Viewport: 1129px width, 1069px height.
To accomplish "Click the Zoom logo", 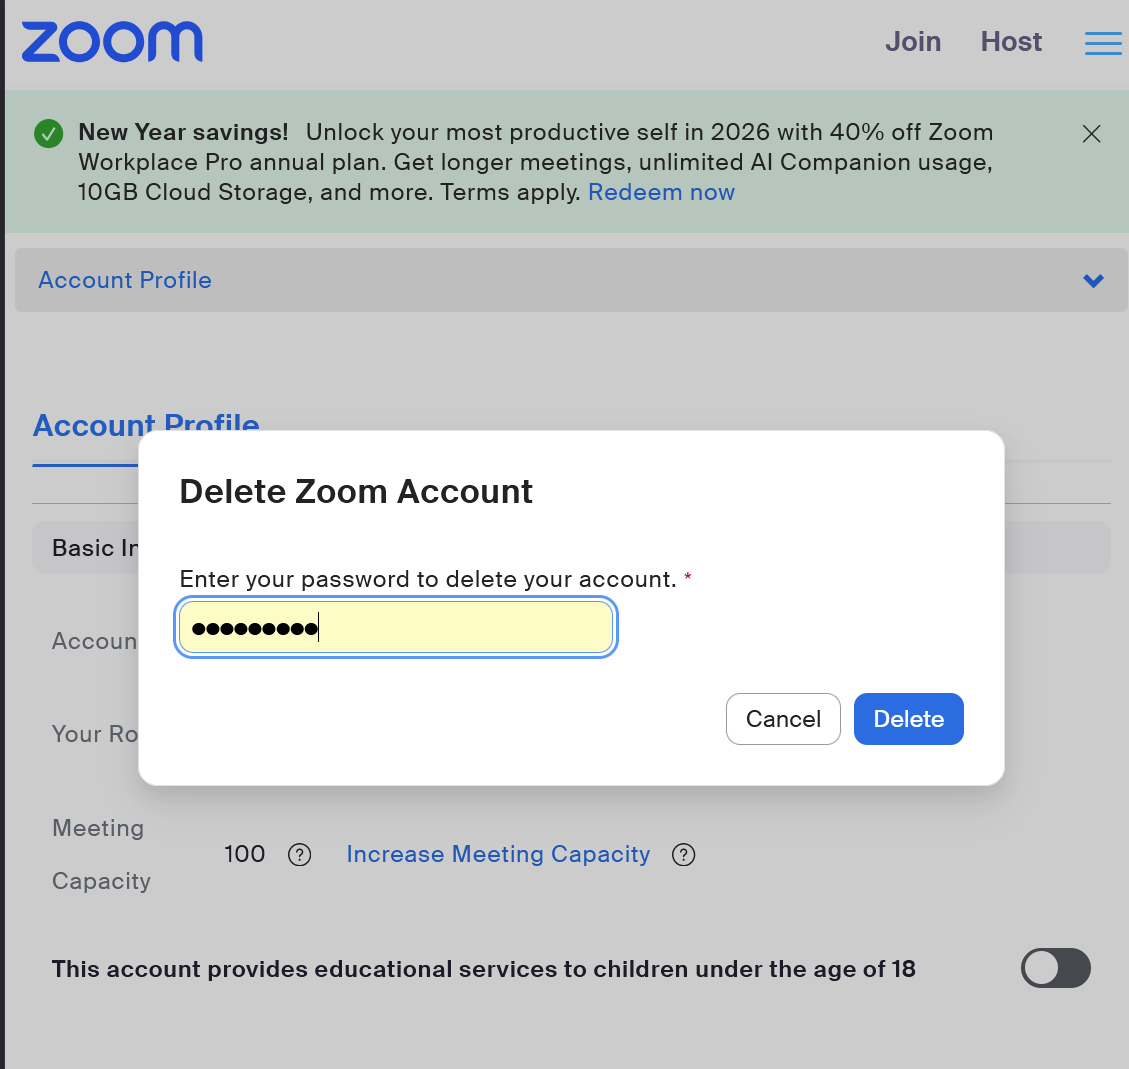I will point(112,42).
